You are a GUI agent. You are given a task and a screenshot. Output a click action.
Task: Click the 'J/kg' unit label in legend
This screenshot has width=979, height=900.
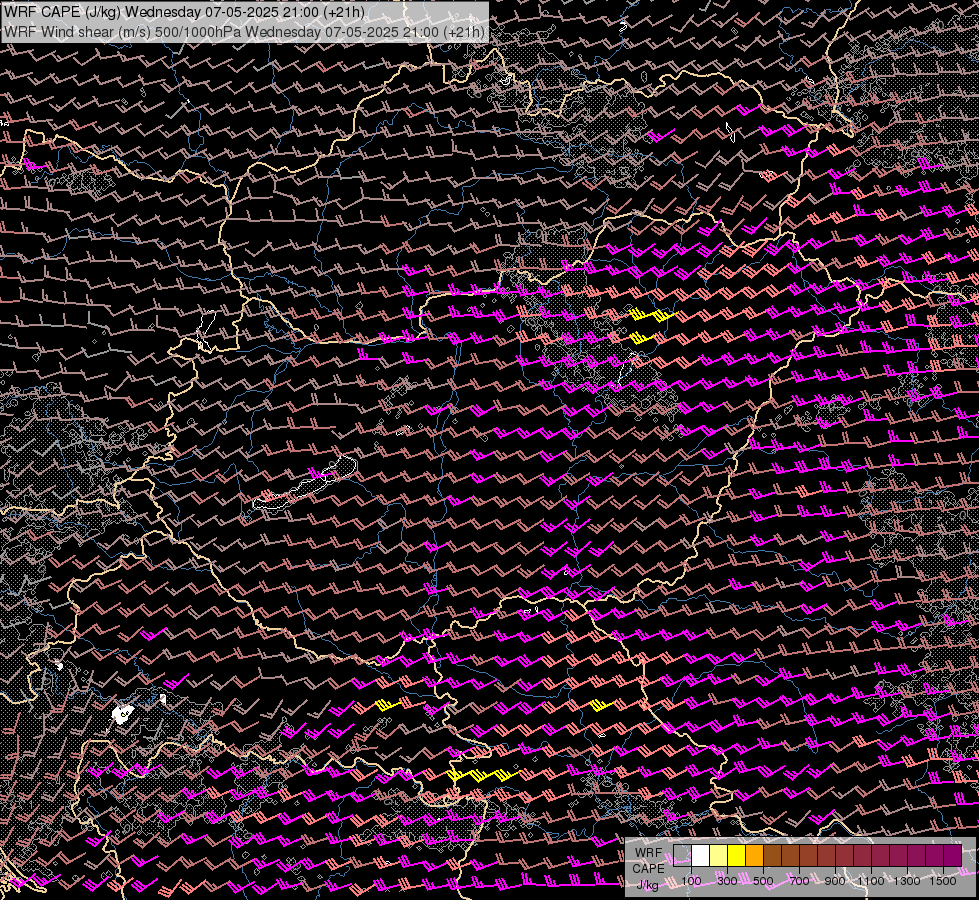(647, 884)
